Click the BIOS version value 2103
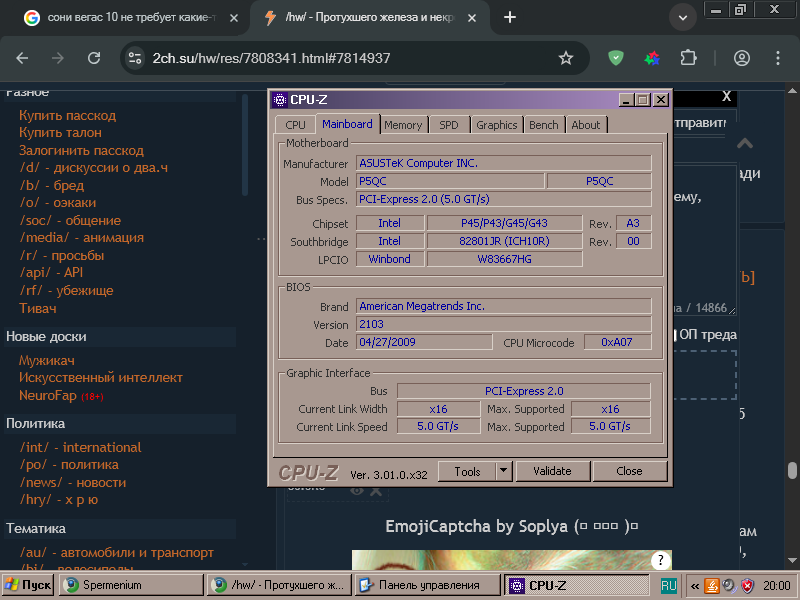Image resolution: width=800 pixels, height=600 pixels. point(504,324)
